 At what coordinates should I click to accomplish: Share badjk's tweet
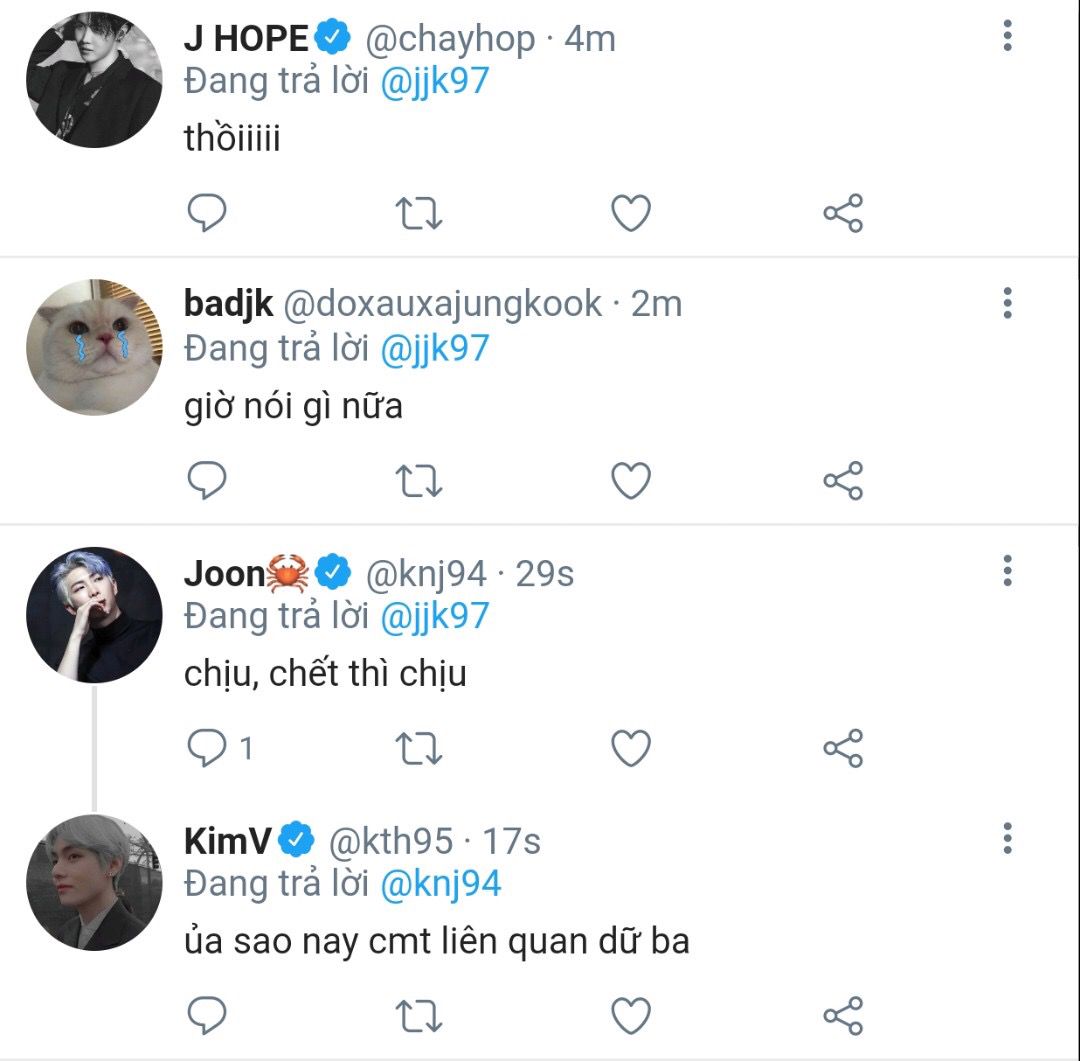click(843, 481)
